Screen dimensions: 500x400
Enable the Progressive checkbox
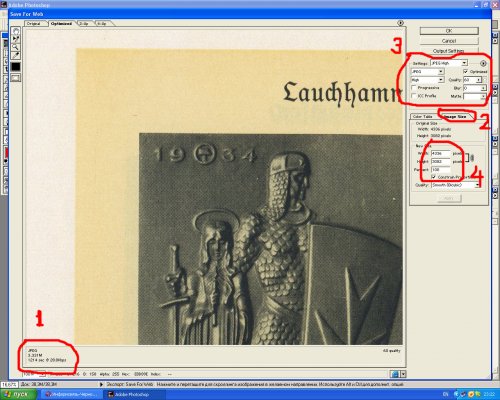(x=414, y=88)
